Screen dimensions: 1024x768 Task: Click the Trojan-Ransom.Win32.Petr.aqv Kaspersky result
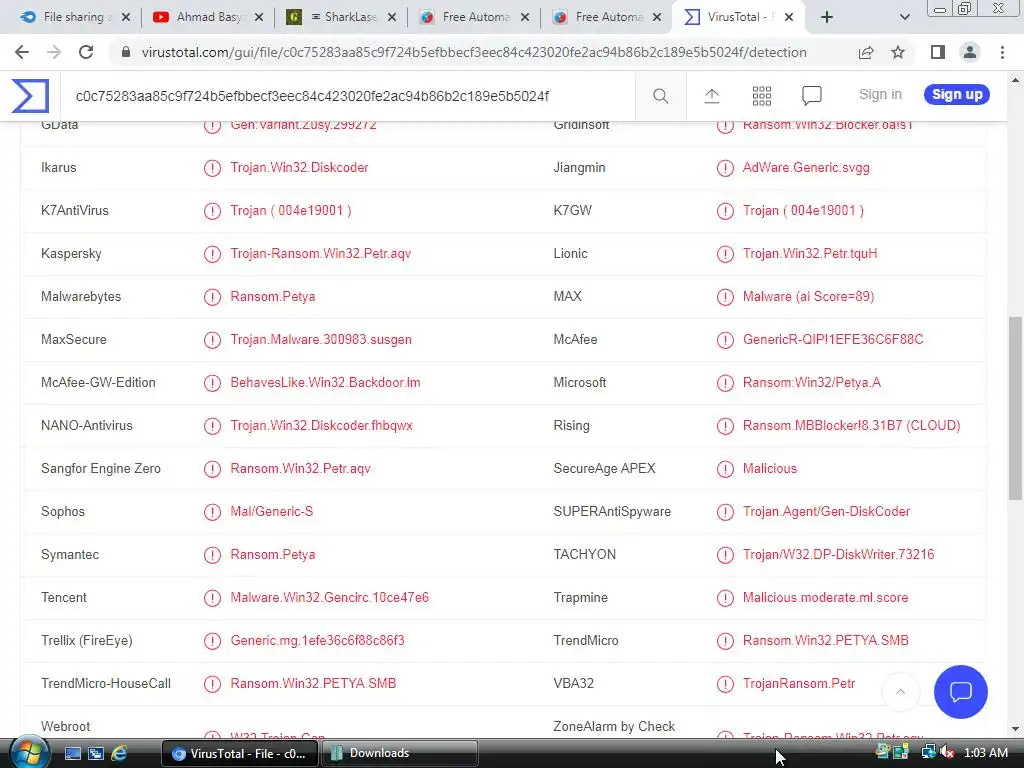pyautogui.click(x=321, y=253)
